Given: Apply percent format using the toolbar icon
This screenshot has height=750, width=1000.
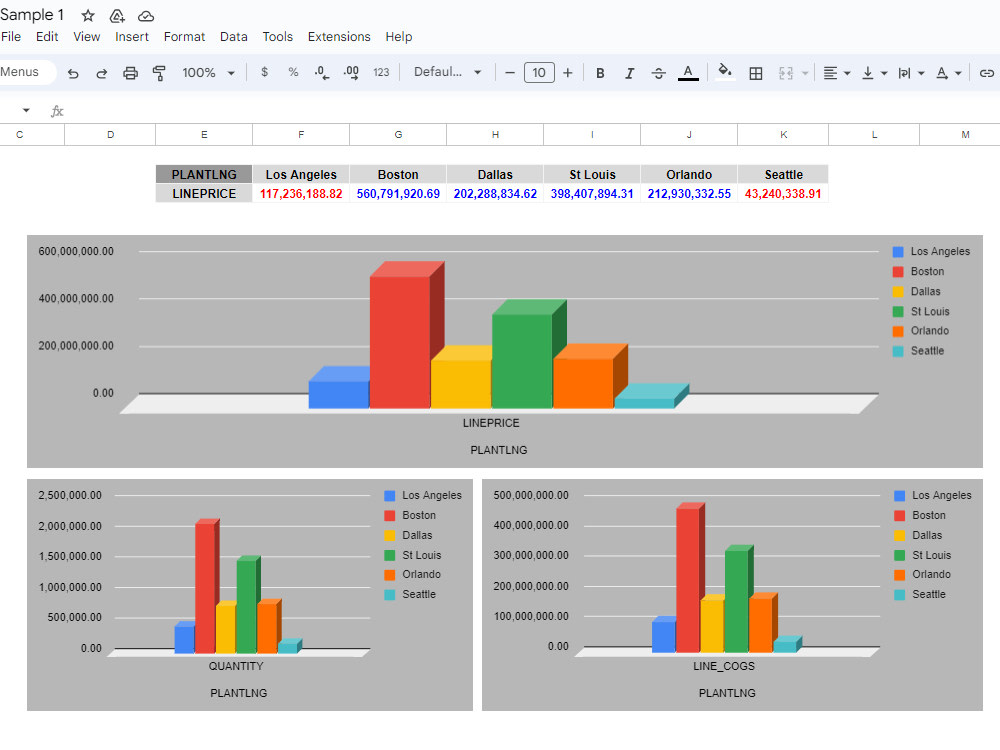Looking at the screenshot, I should 291,72.
